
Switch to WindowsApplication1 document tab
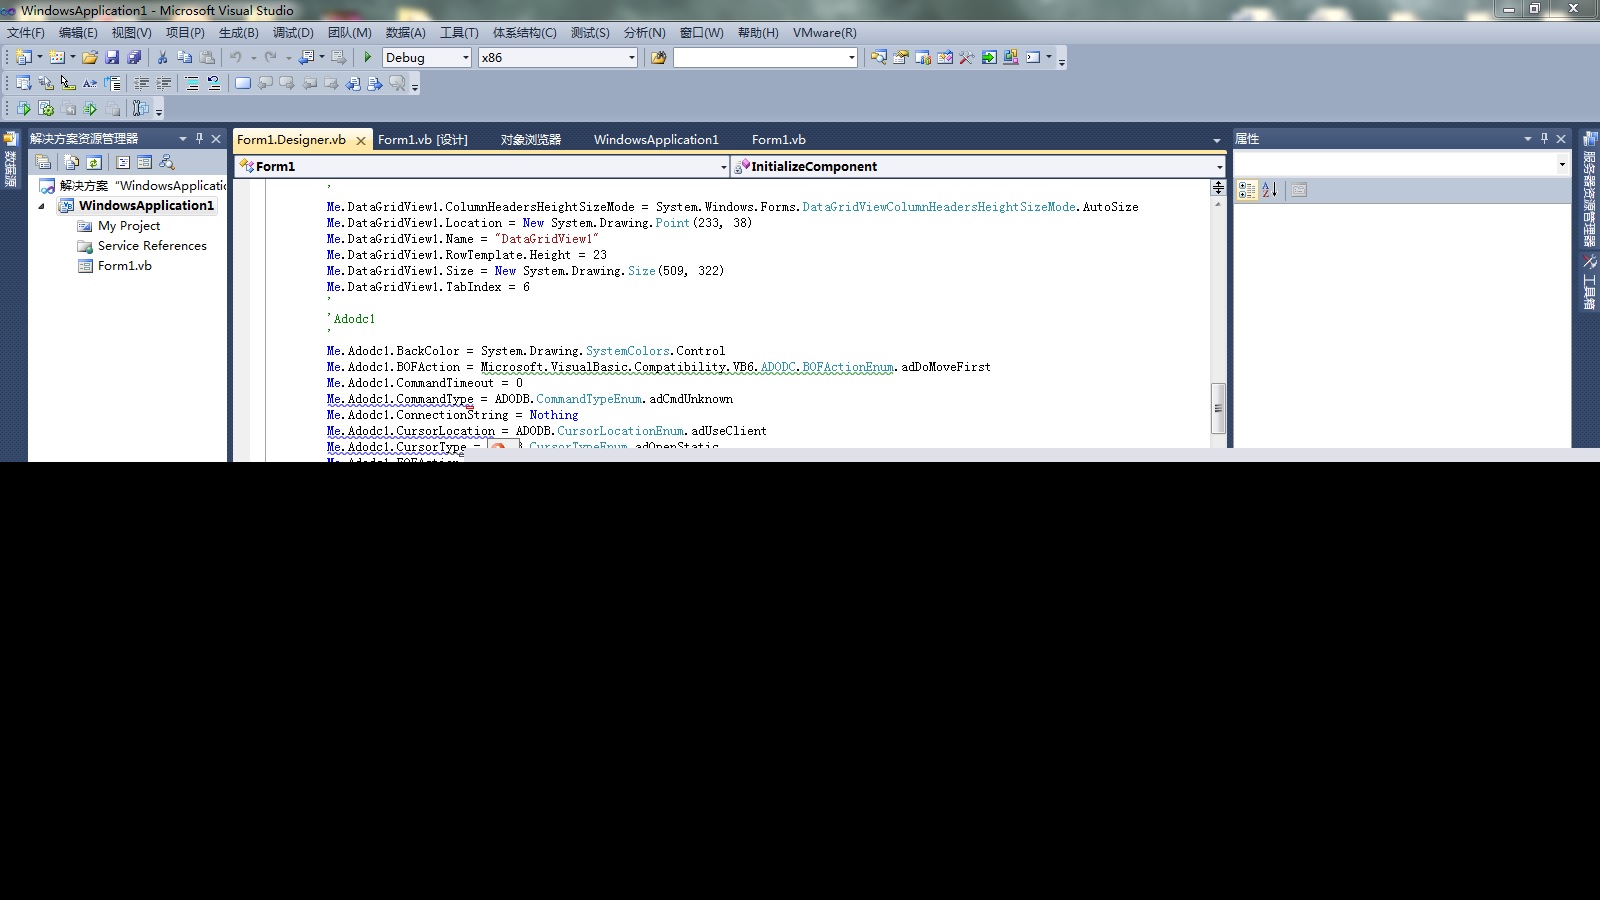click(656, 140)
